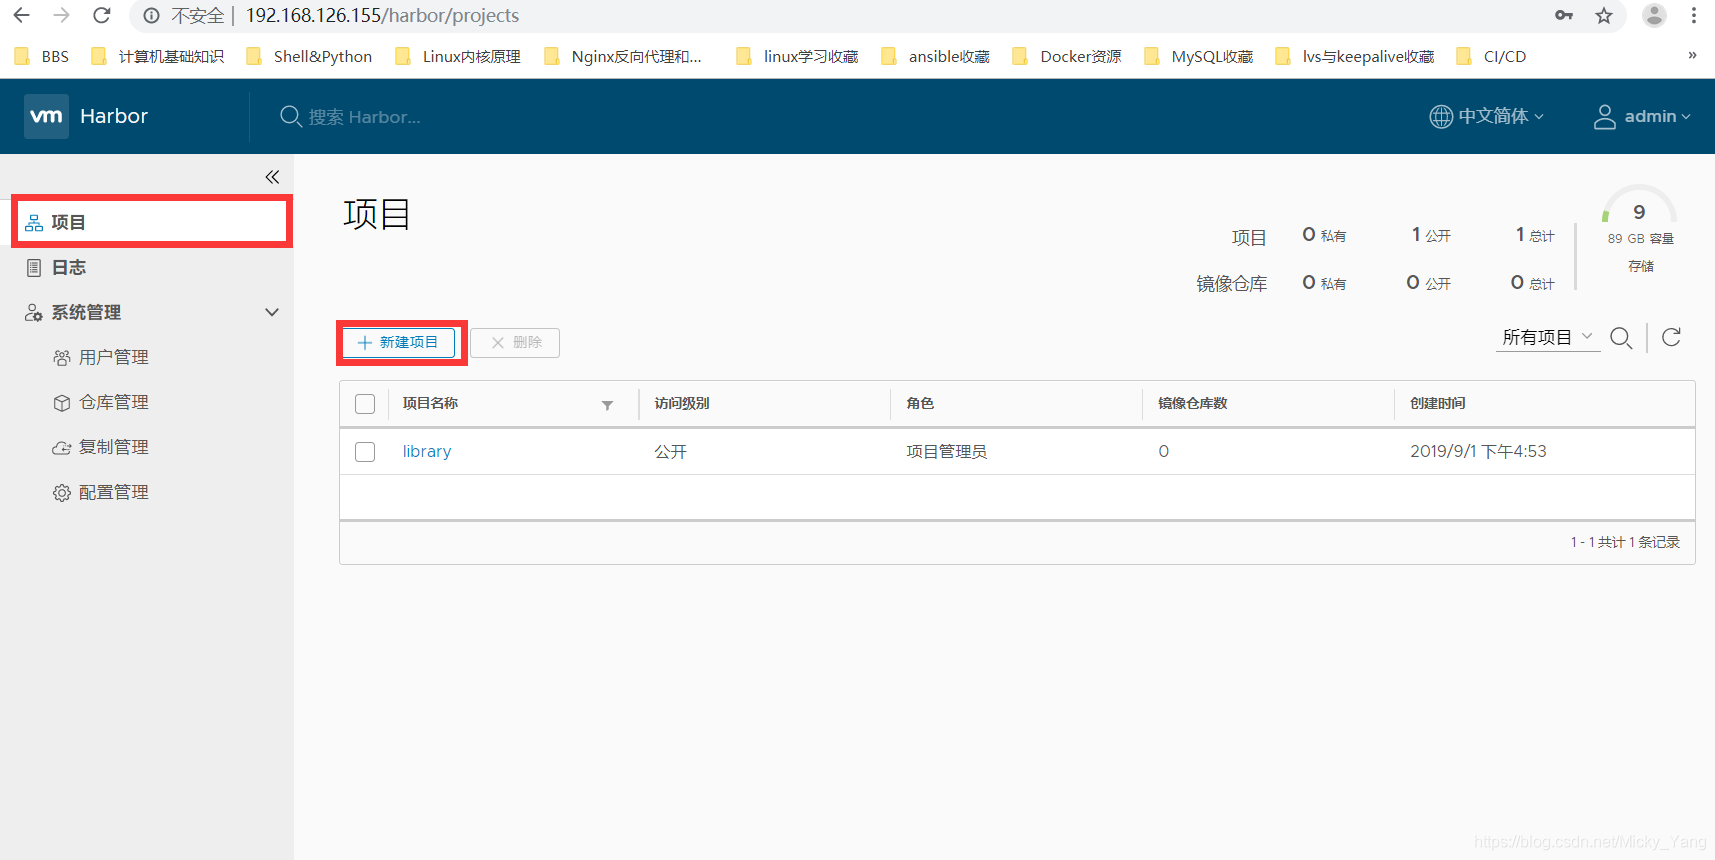Click the Harbor title link
The height and width of the screenshot is (860, 1715).
pos(114,116)
